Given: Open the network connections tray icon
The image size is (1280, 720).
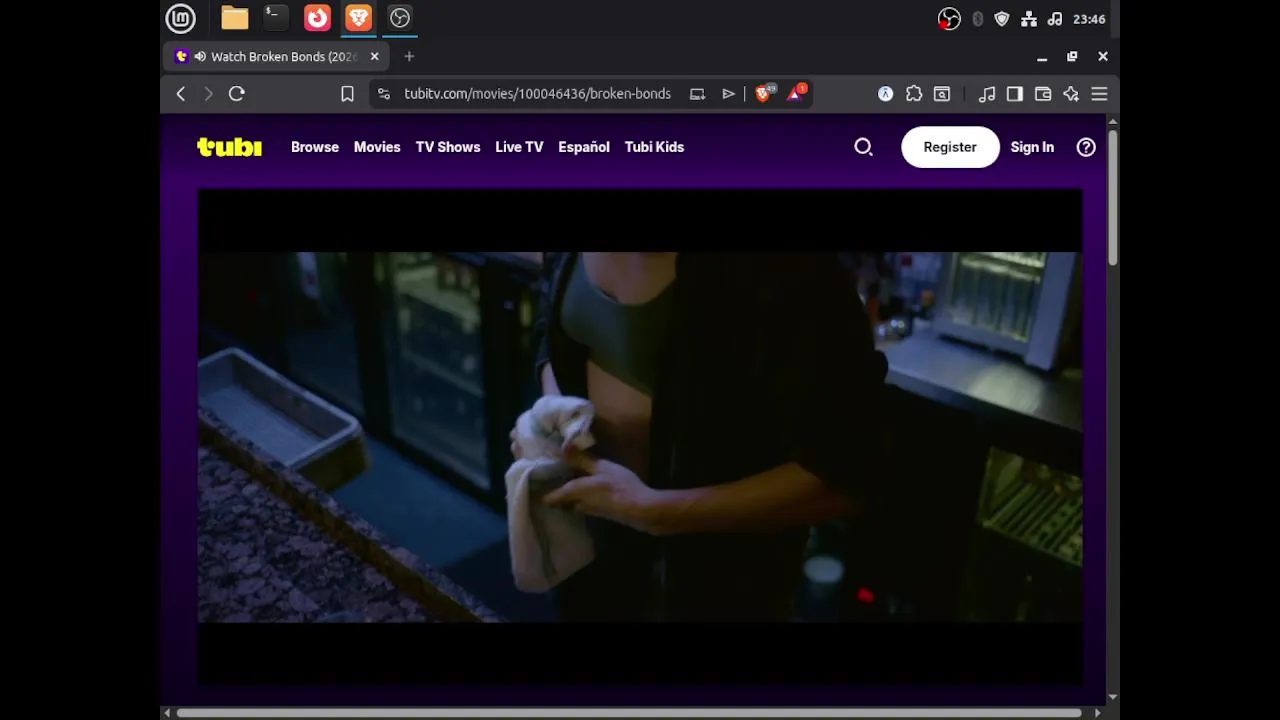Looking at the screenshot, I should (1029, 19).
